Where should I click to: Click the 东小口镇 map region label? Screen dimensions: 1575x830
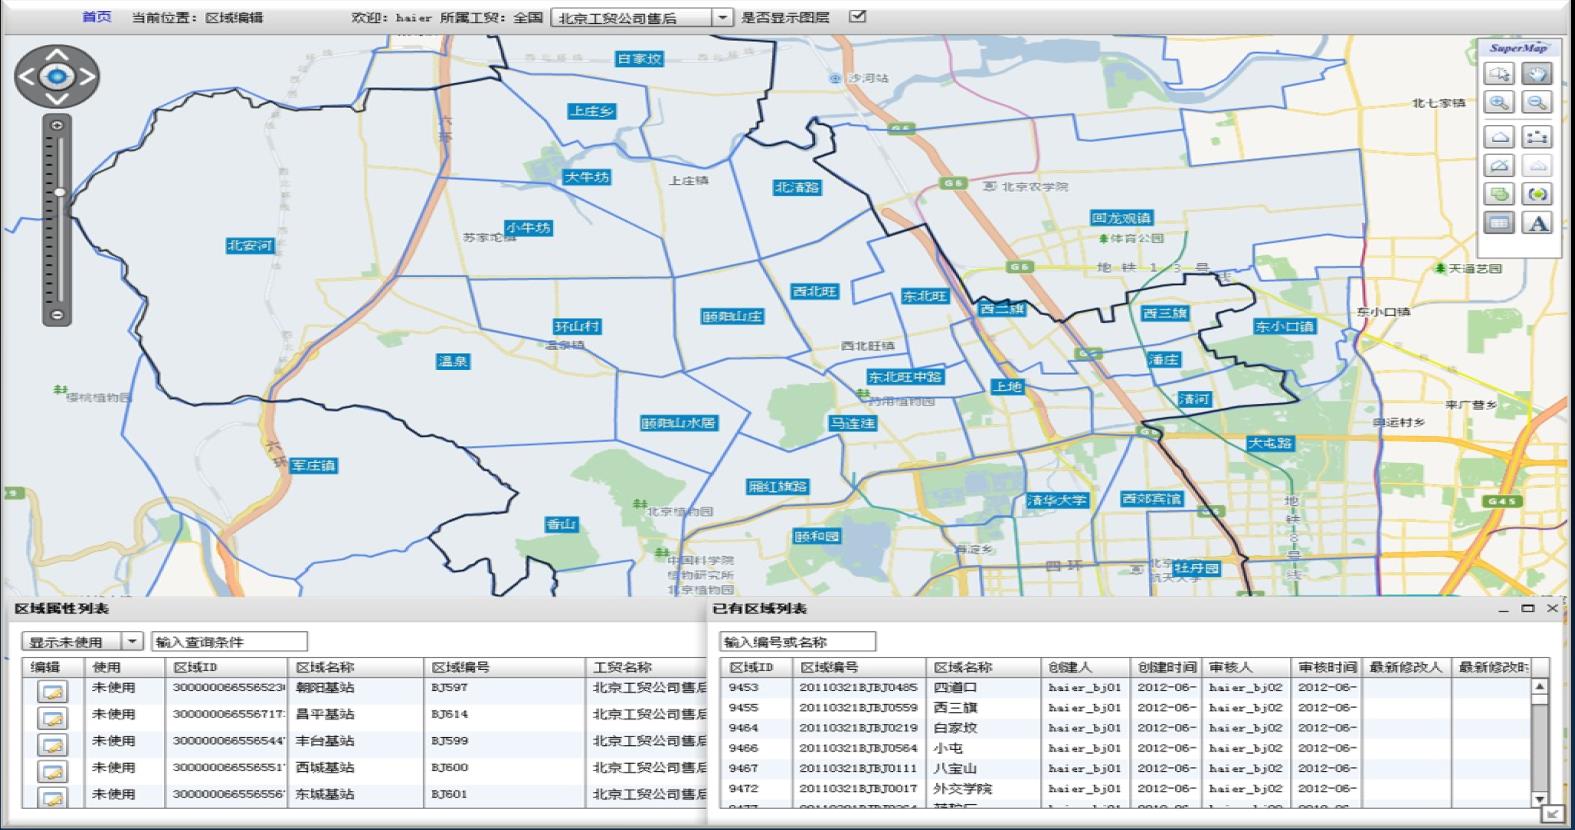point(1285,326)
